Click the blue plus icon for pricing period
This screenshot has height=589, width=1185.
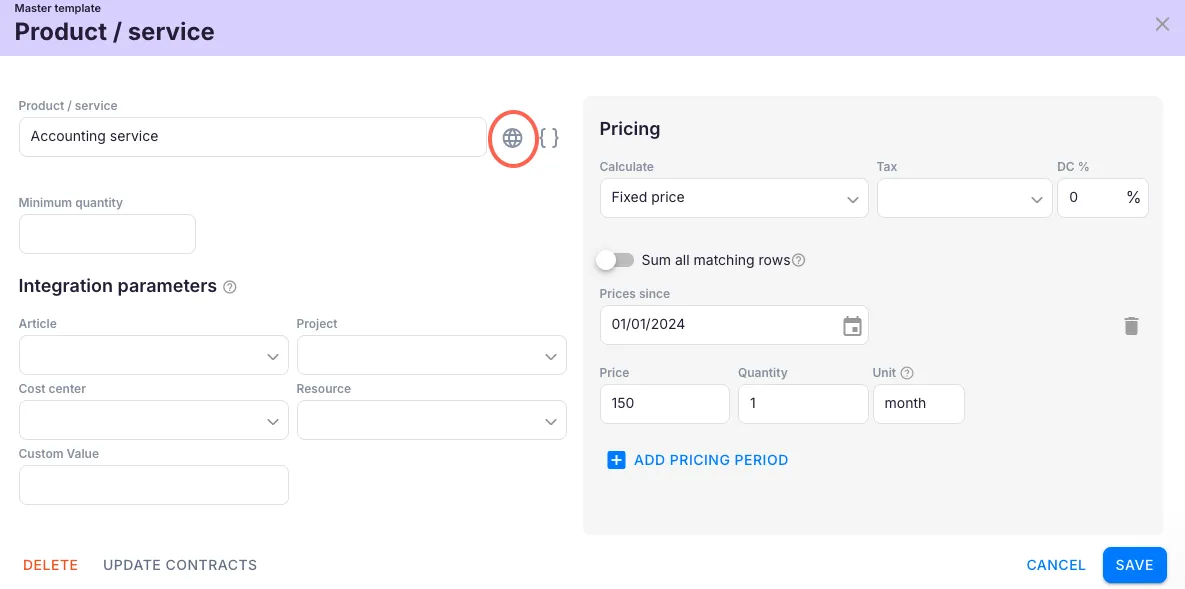click(616, 460)
